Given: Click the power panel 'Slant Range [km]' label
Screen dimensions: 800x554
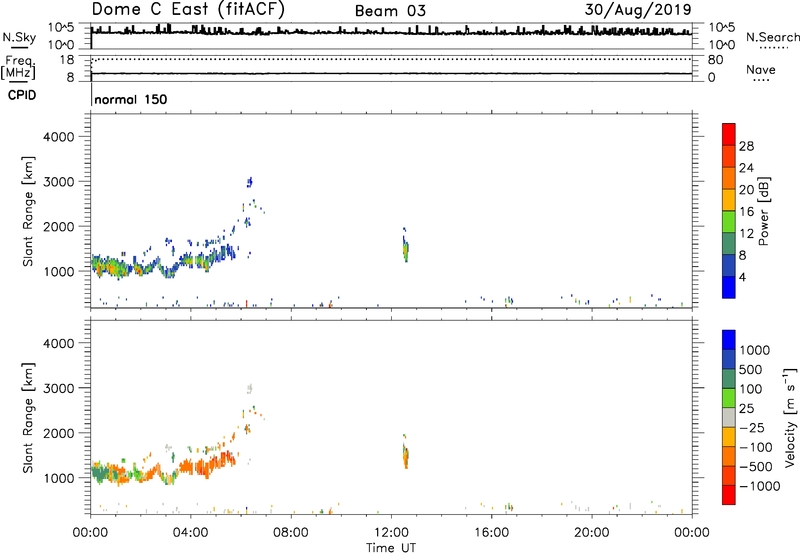Looking at the screenshot, I should 28,211.
